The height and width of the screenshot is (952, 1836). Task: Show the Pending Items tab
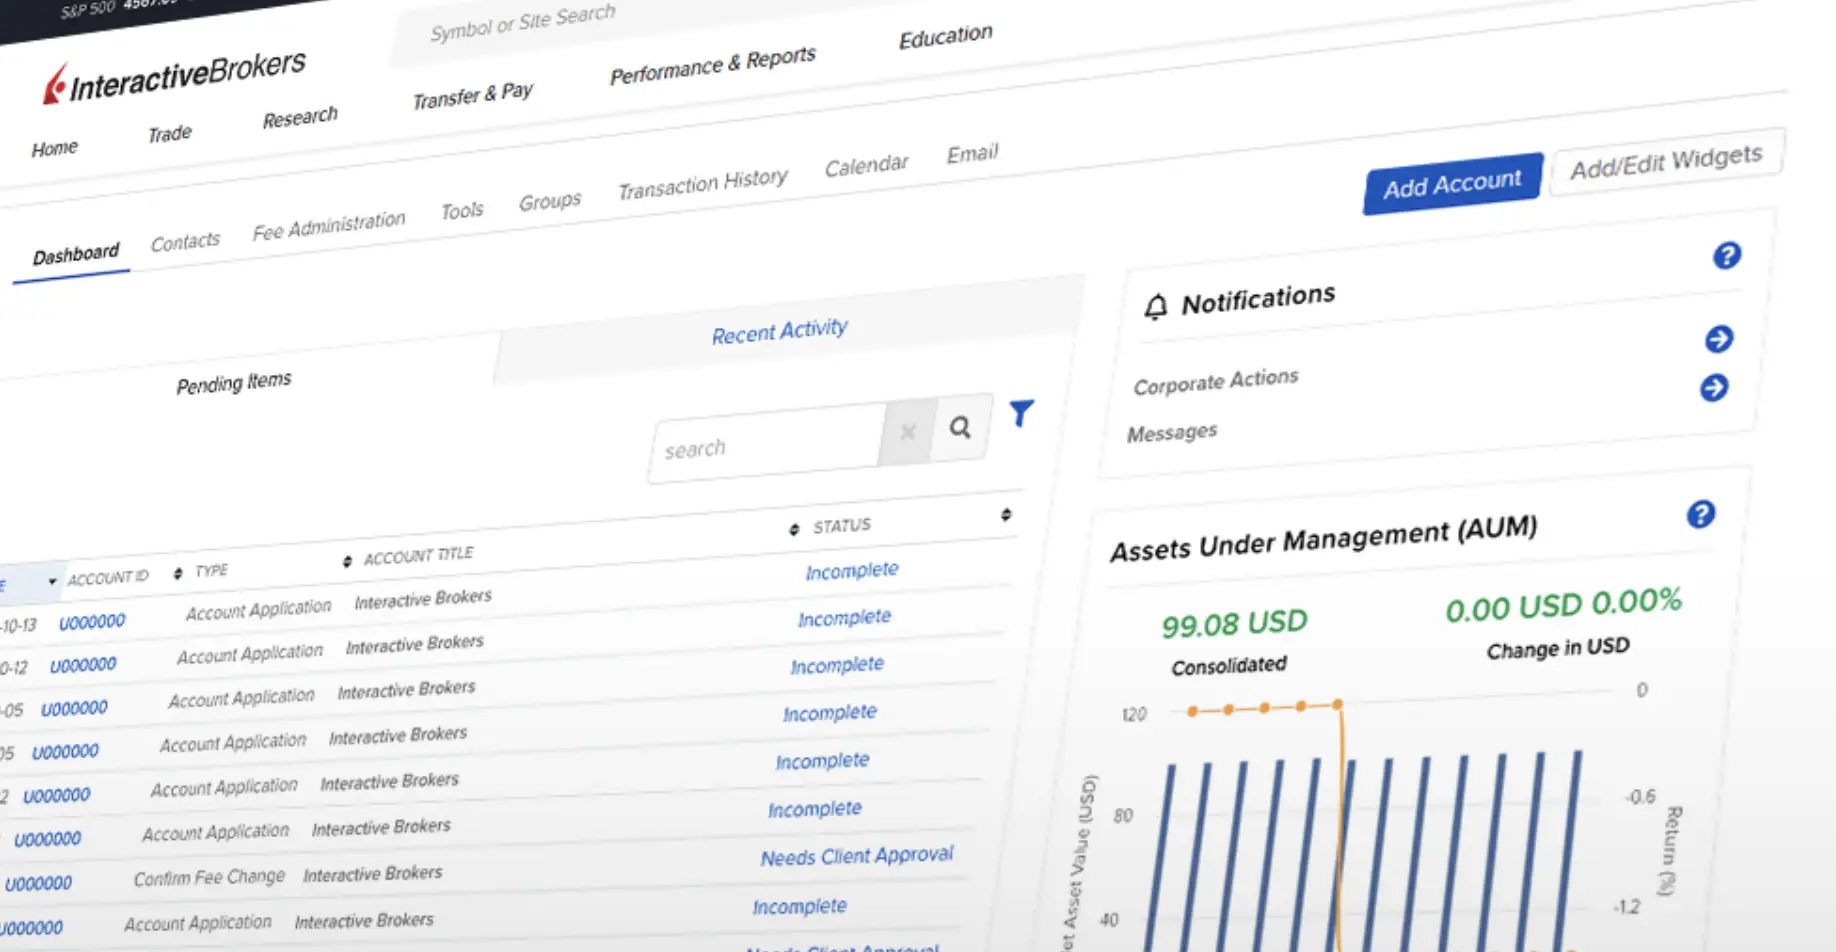[x=234, y=382]
